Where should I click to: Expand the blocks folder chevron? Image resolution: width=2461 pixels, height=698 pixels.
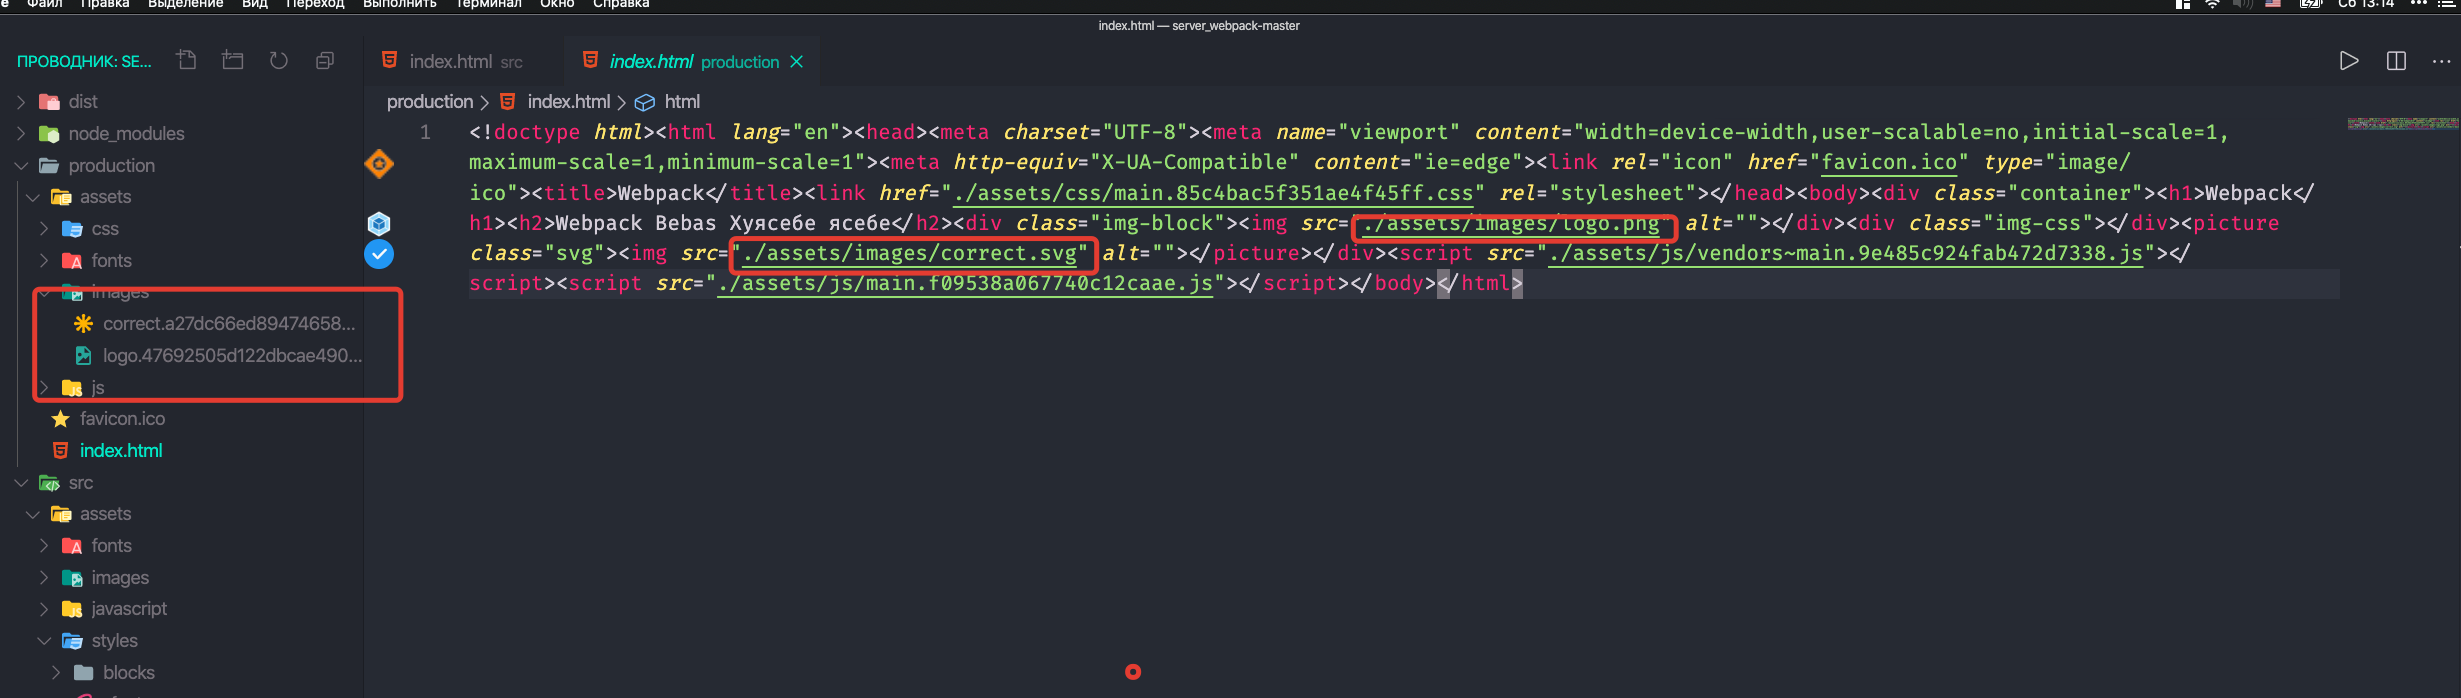point(56,672)
